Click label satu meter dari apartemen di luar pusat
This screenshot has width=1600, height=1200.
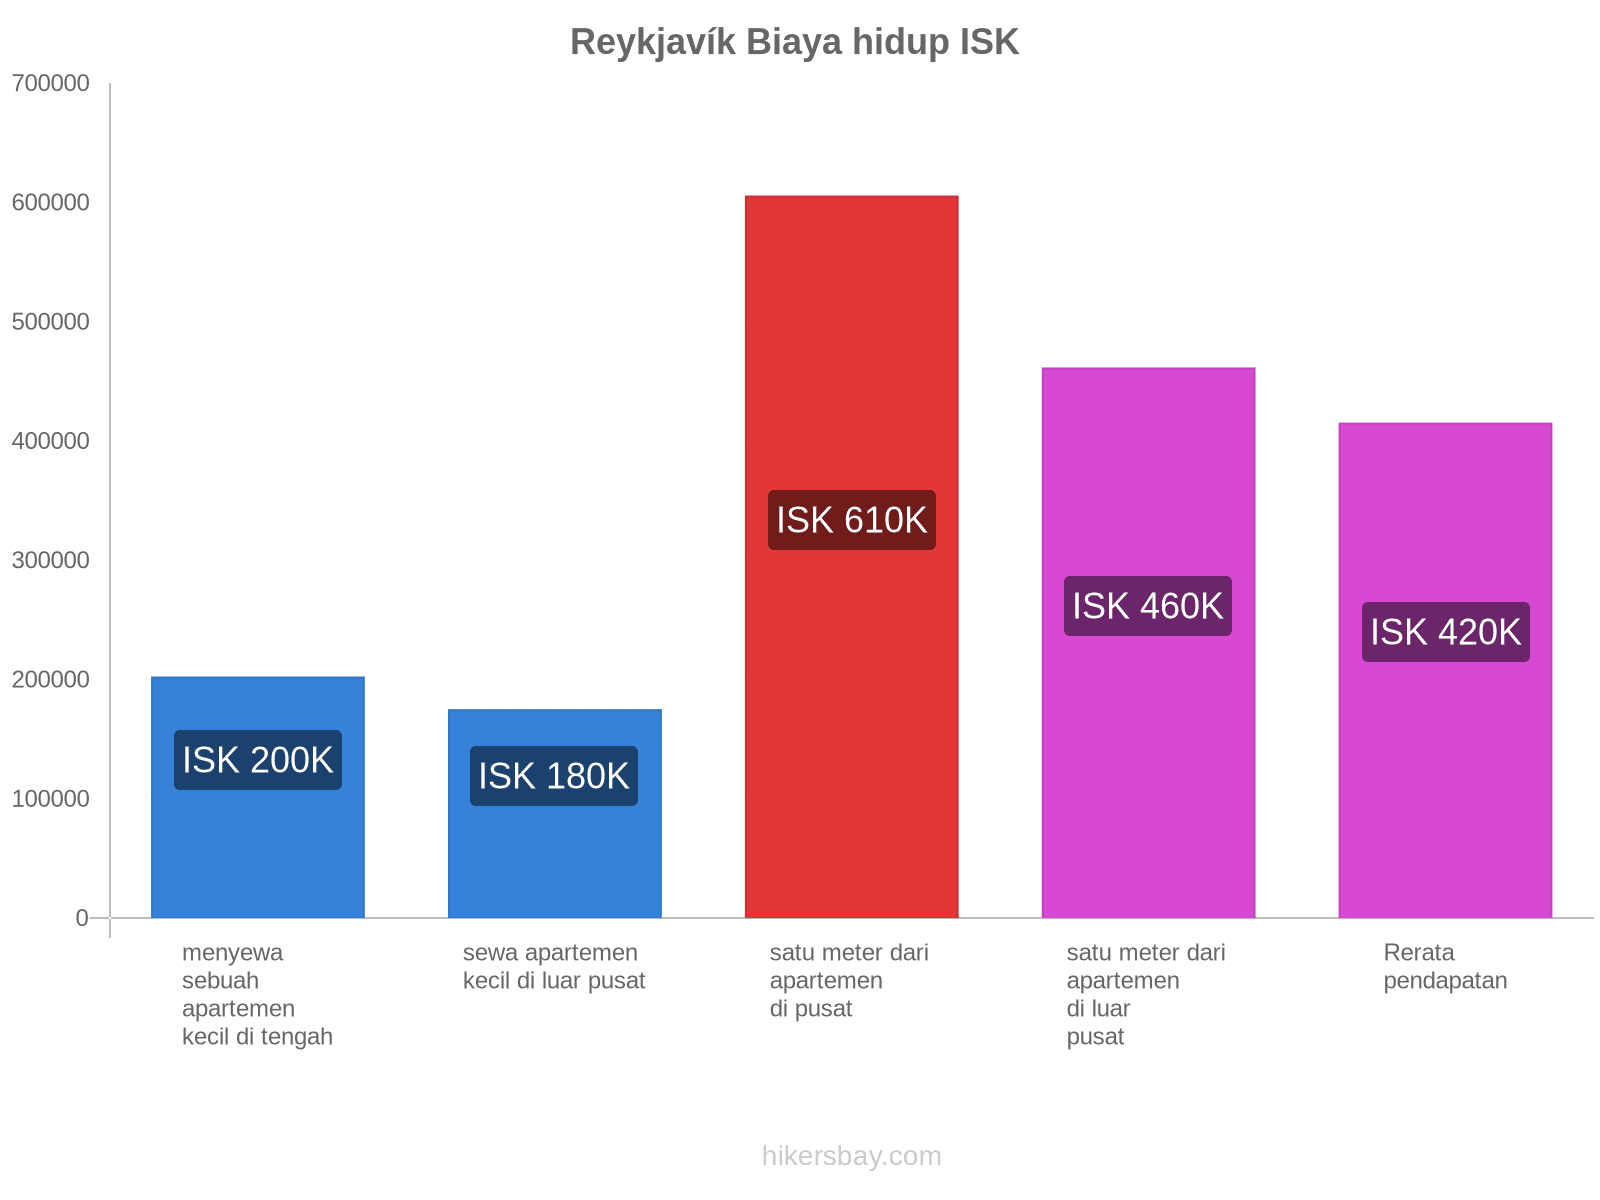click(x=1146, y=995)
